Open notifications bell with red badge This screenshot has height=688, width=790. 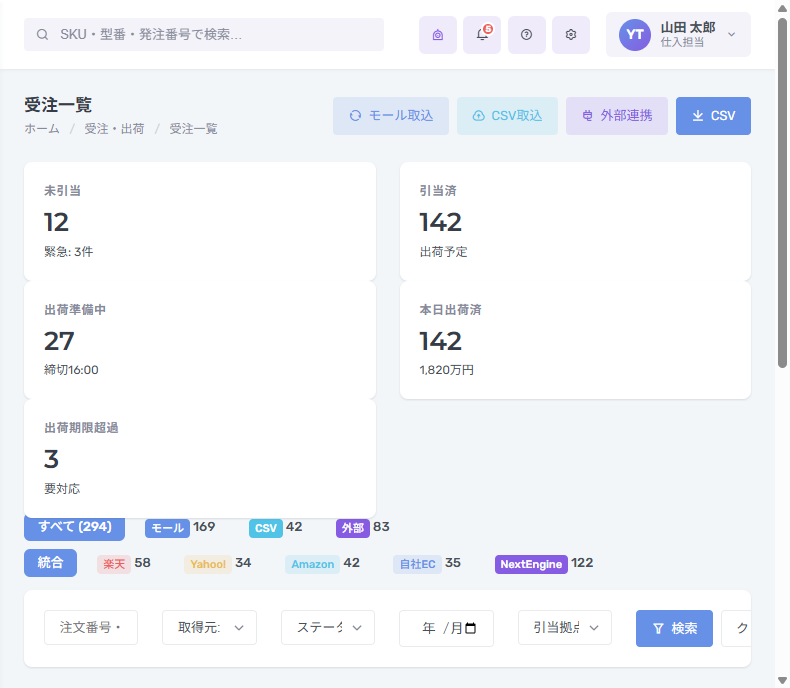482,35
